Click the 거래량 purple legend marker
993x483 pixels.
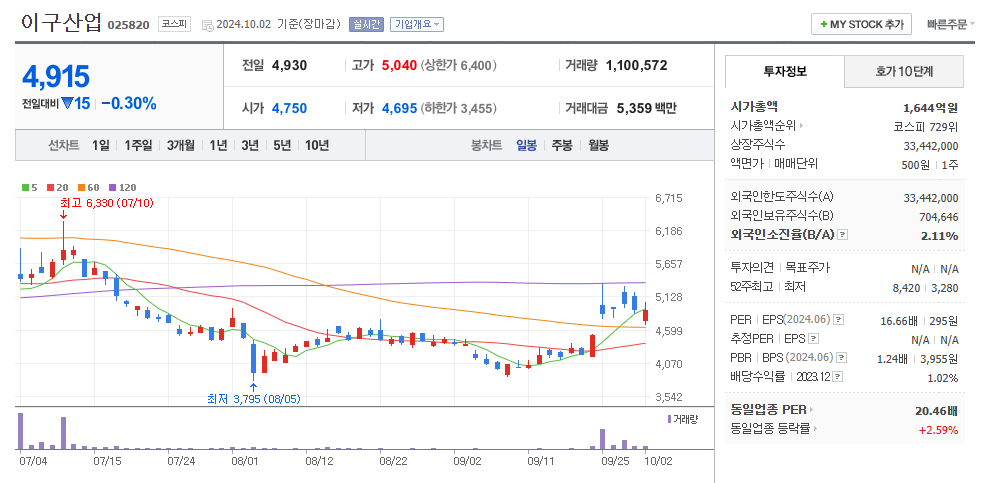pyautogui.click(x=669, y=419)
